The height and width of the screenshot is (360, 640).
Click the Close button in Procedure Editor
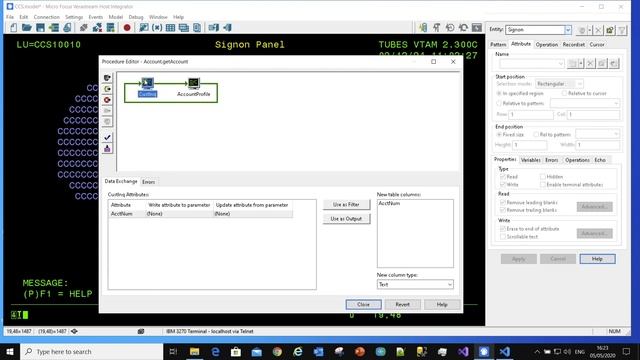pos(363,304)
